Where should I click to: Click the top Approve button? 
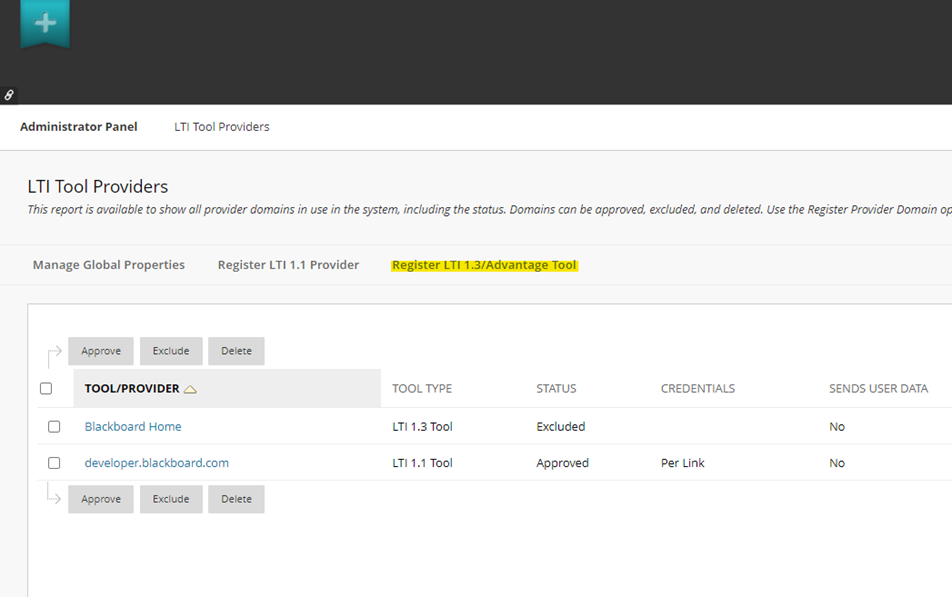pos(101,351)
